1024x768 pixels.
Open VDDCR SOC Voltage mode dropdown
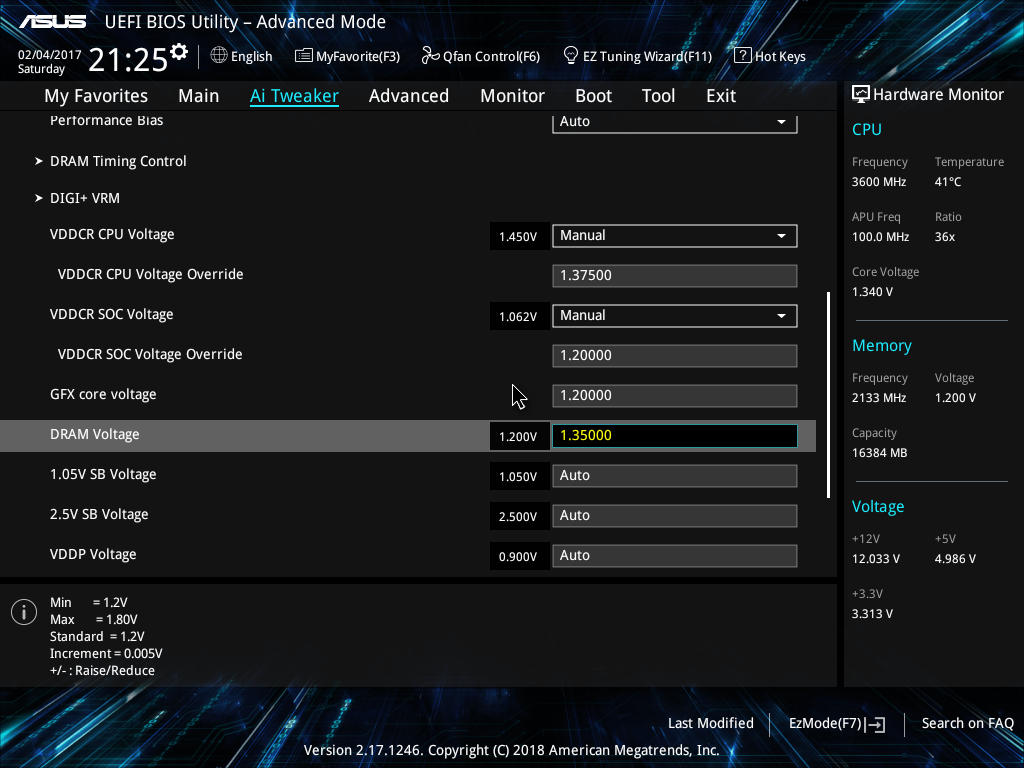tap(675, 316)
